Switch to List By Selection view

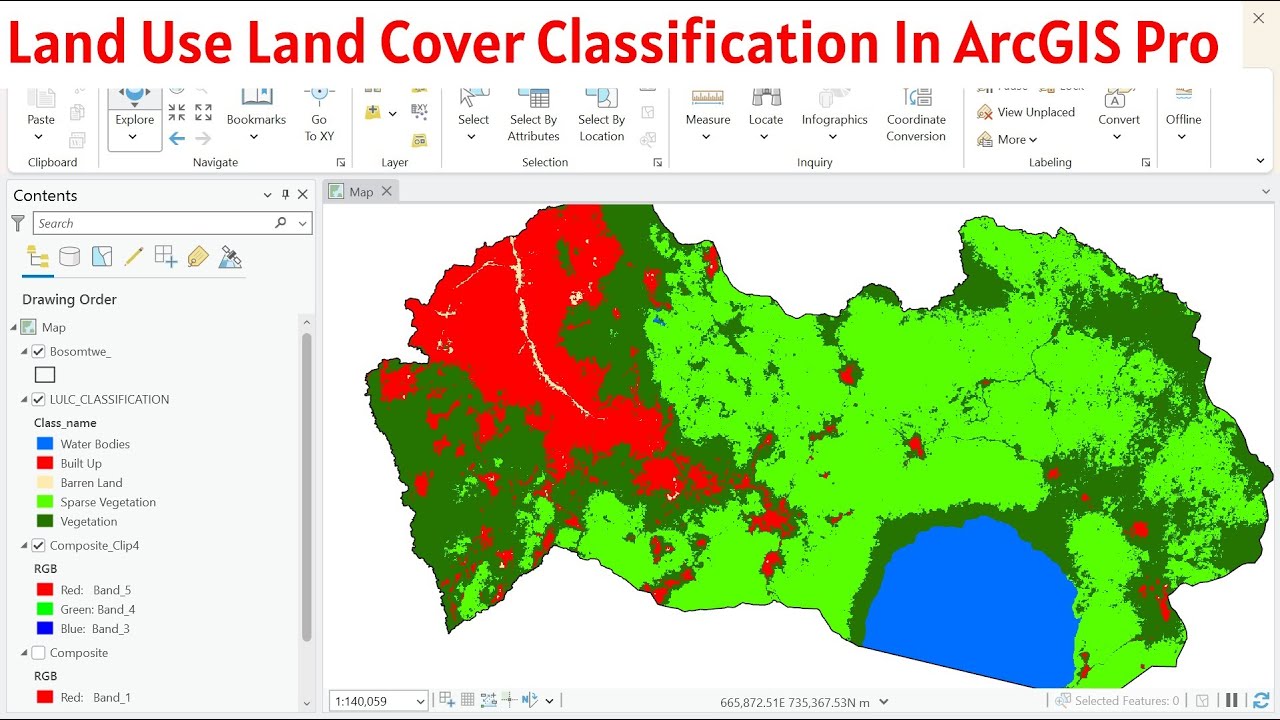pos(102,257)
